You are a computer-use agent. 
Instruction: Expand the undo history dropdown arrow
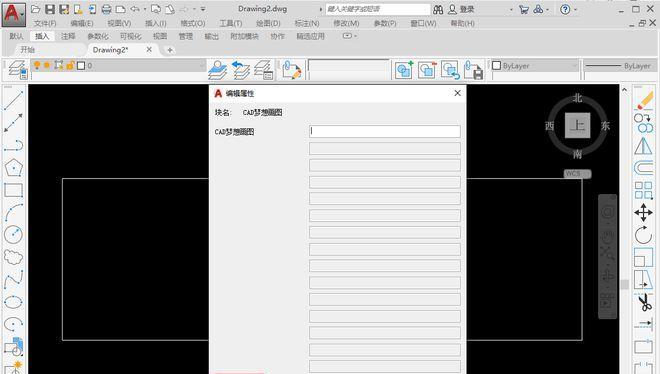pyautogui.click(x=145, y=9)
